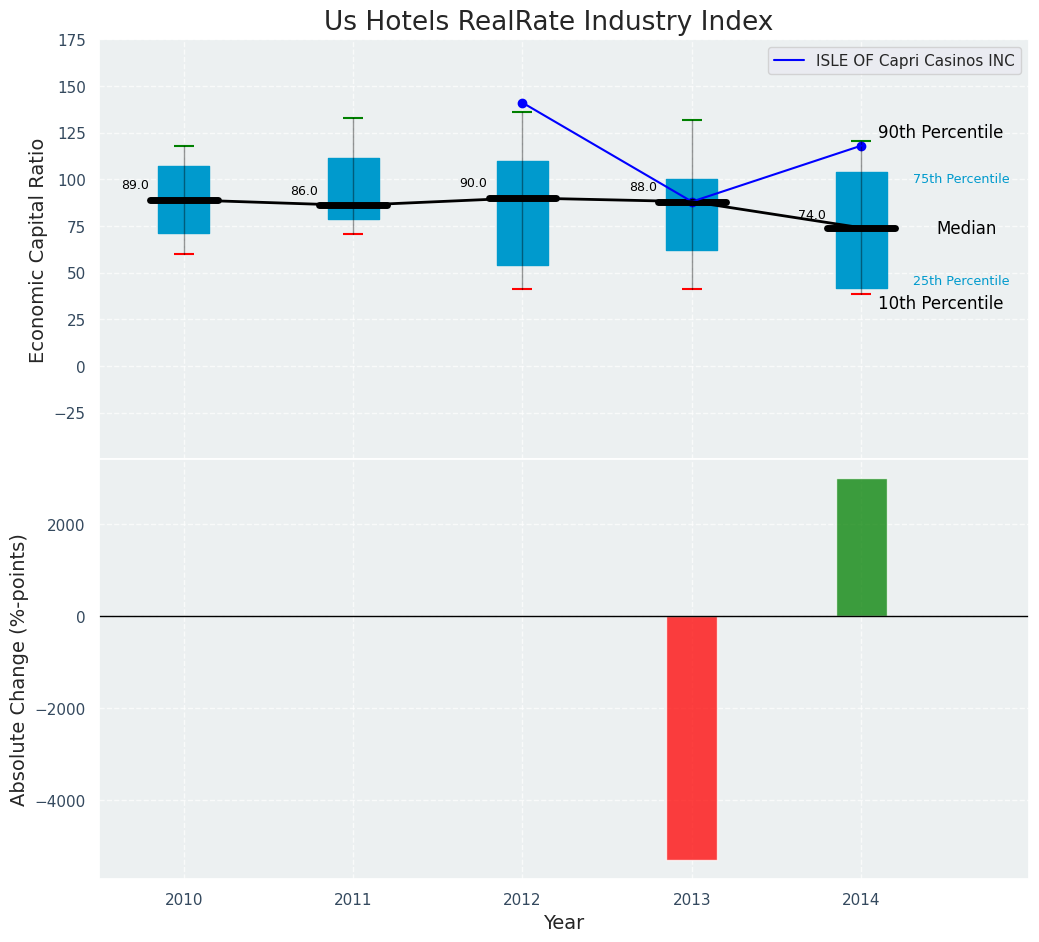The image size is (1039, 942).
Task: Click the blue legend line sample
Action: click(x=791, y=61)
